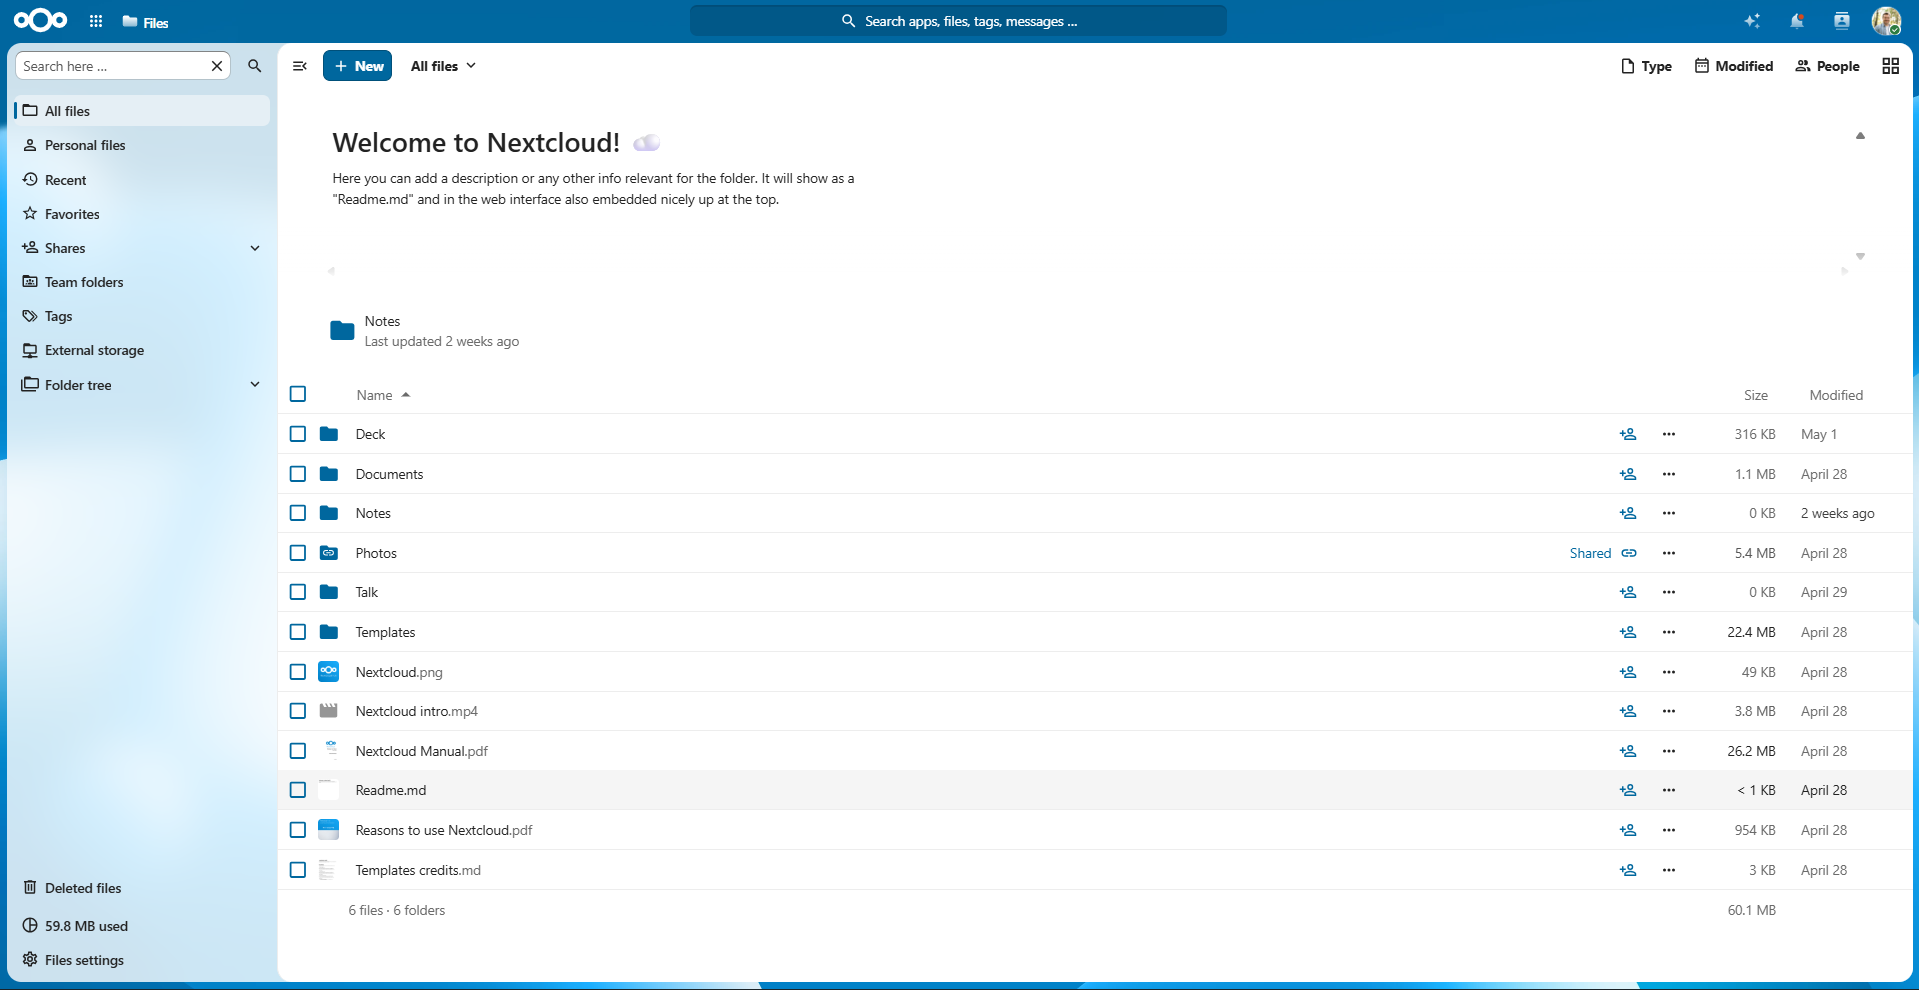Open the recent Notes folder tile

coord(425,331)
